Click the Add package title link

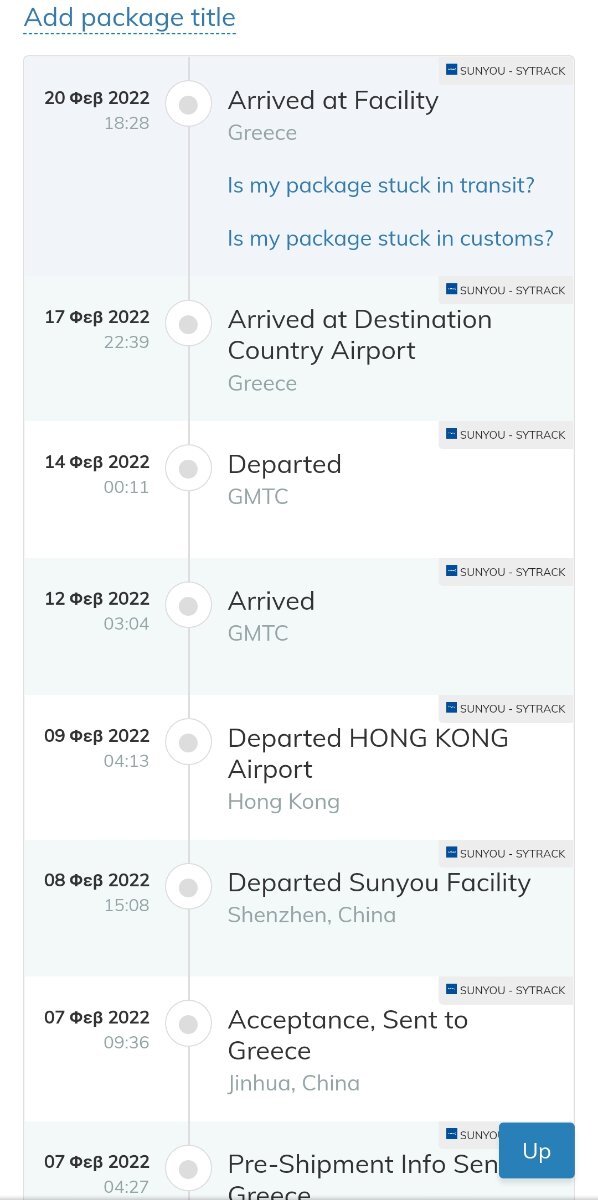130,18
